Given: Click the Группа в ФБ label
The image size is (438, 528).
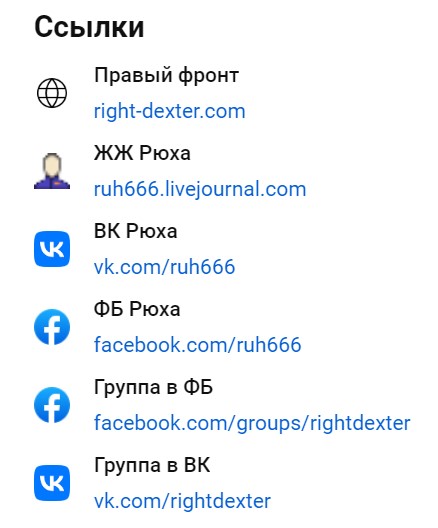Looking at the screenshot, I should click(153, 388).
